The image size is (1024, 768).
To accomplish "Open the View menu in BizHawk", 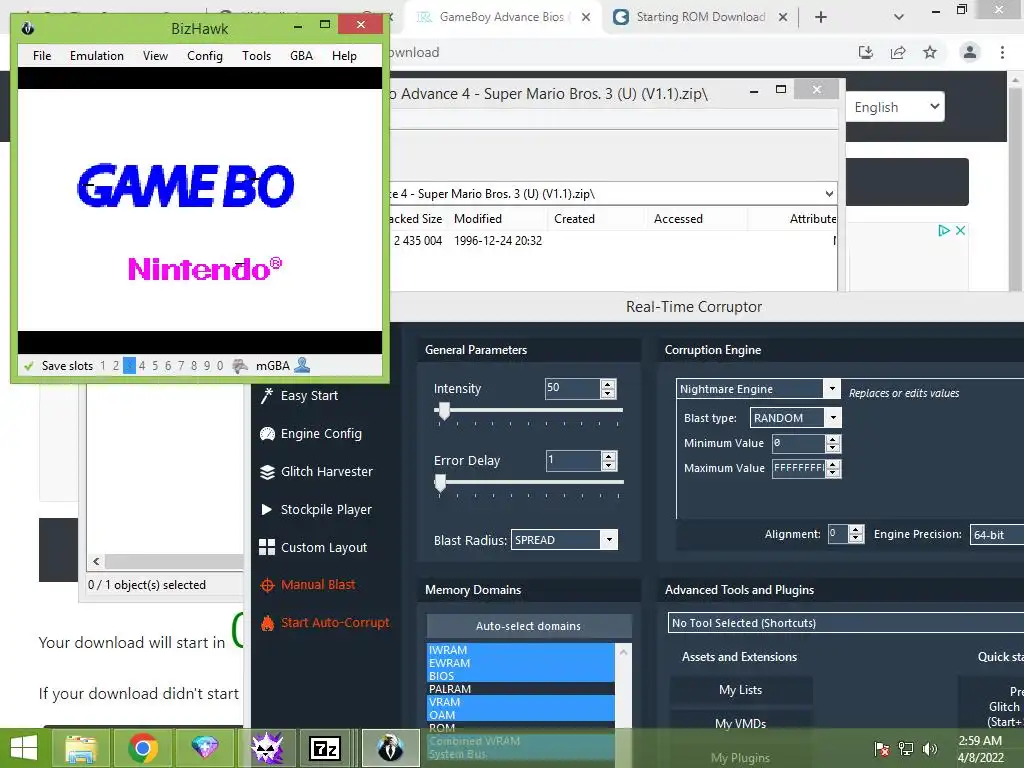I will point(155,56).
